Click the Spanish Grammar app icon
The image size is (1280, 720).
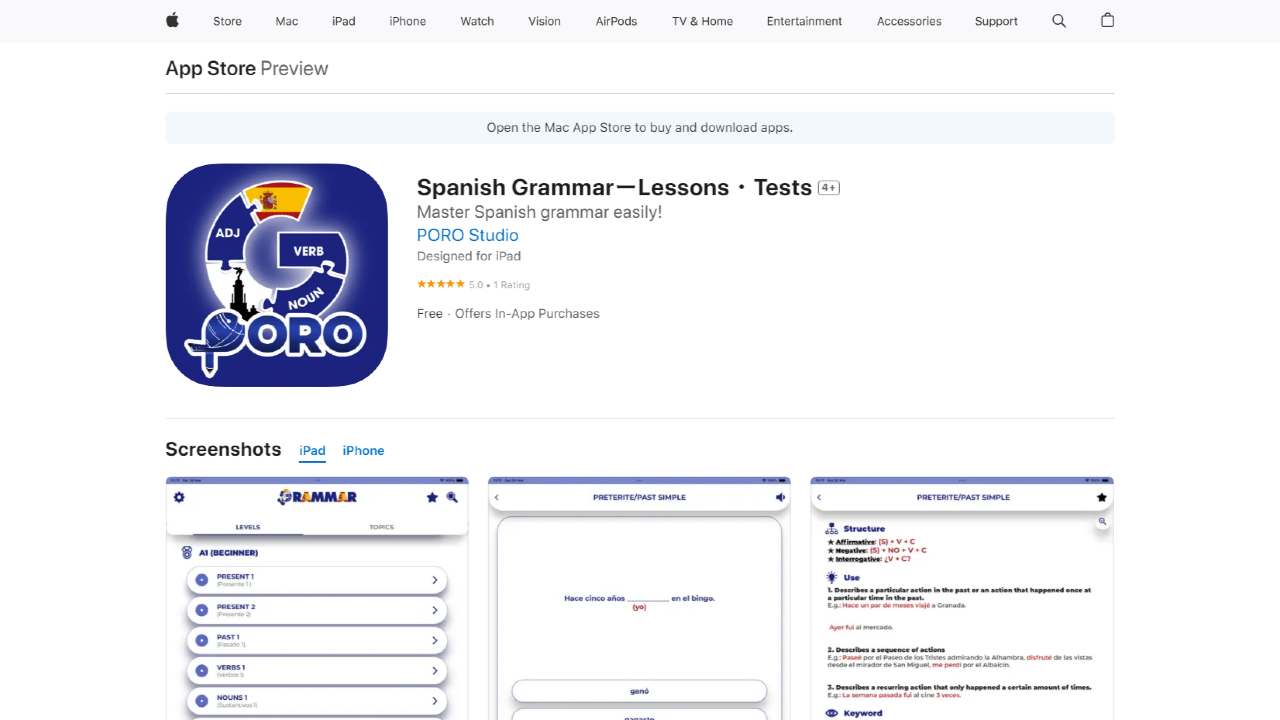pyautogui.click(x=276, y=275)
